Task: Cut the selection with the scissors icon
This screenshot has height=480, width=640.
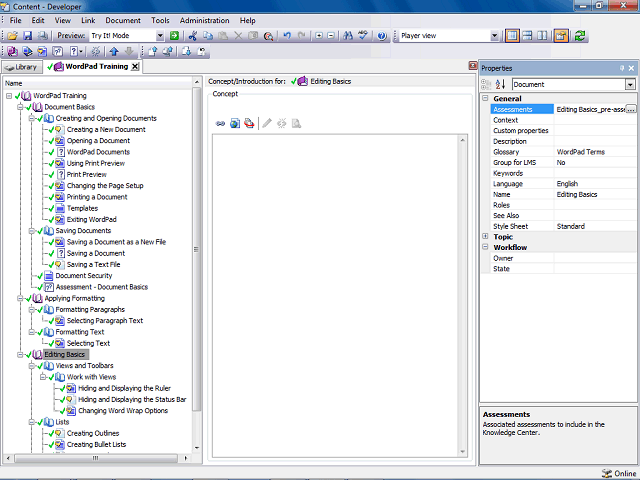Action: [193, 36]
